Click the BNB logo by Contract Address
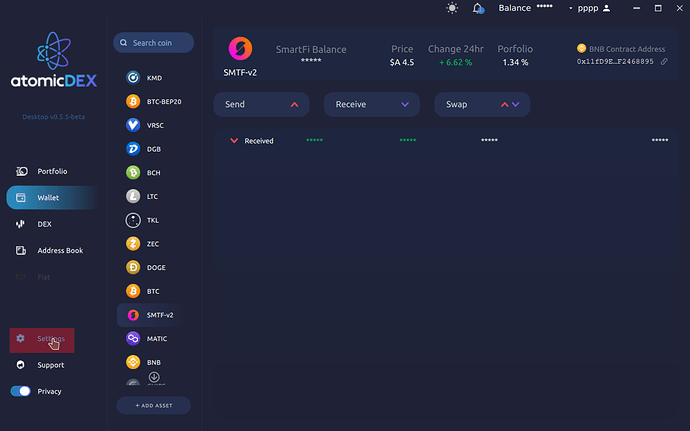Viewport: 690px width, 431px height. (x=581, y=48)
